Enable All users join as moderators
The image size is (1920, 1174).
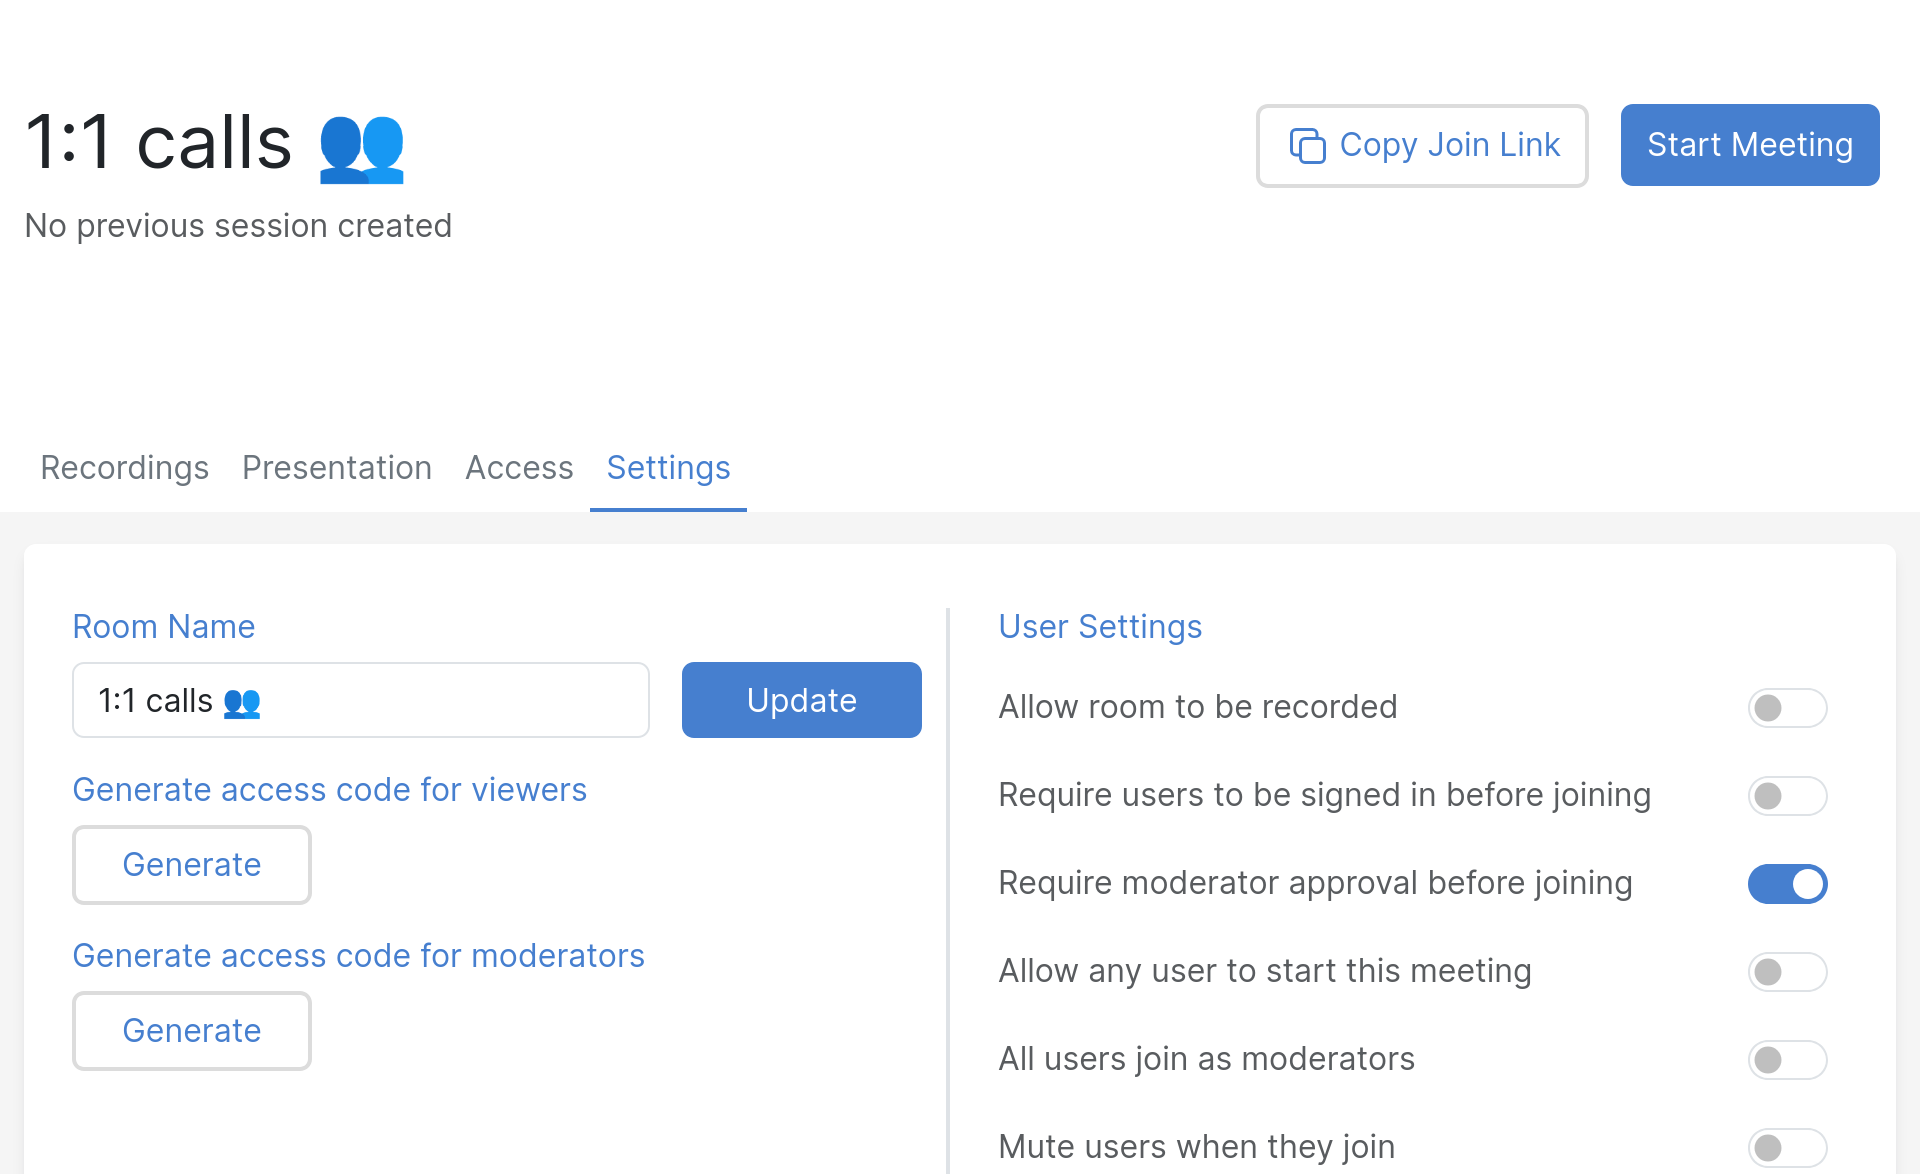[x=1787, y=1060]
